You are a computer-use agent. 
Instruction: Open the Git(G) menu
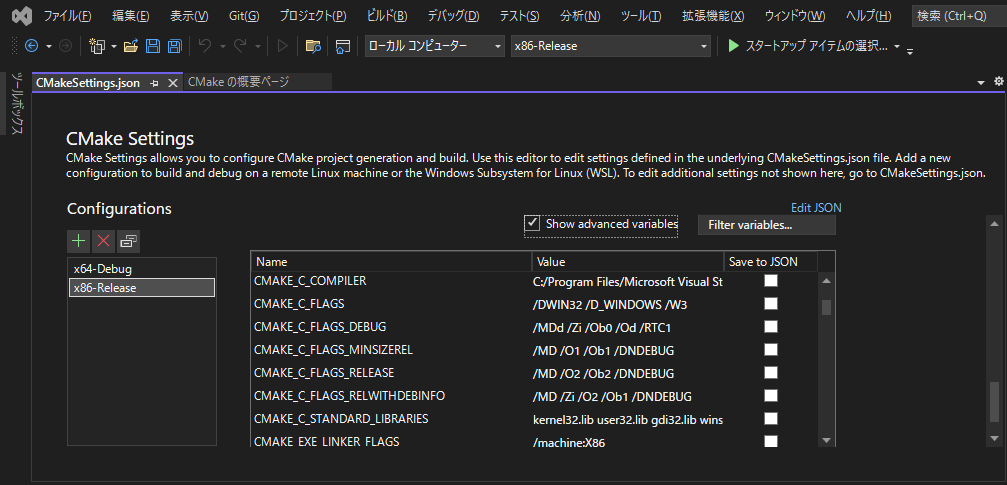click(x=244, y=16)
